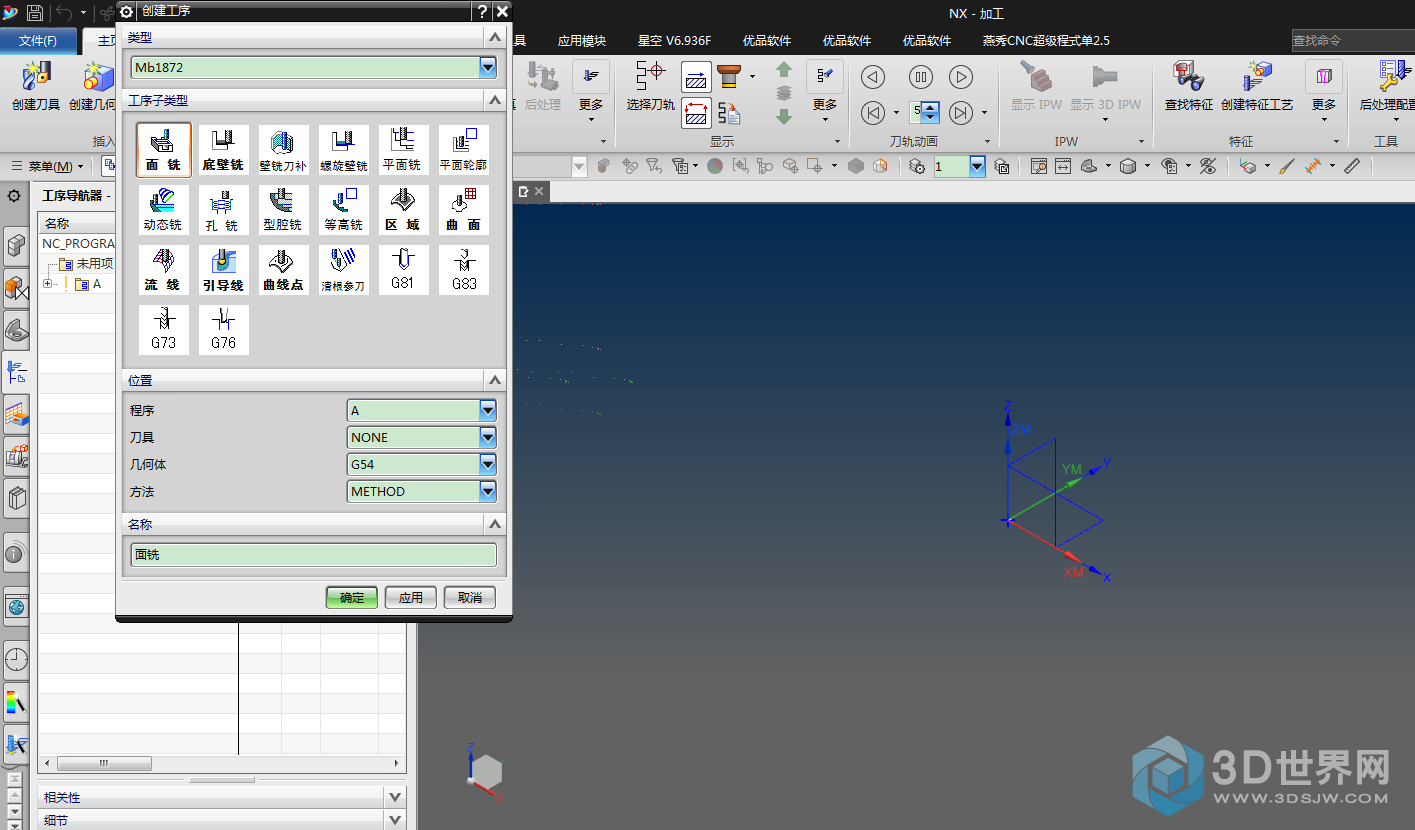This screenshot has width=1415, height=830.
Task: Open the 菜单(M) menu dropdown
Action: [x=49, y=166]
